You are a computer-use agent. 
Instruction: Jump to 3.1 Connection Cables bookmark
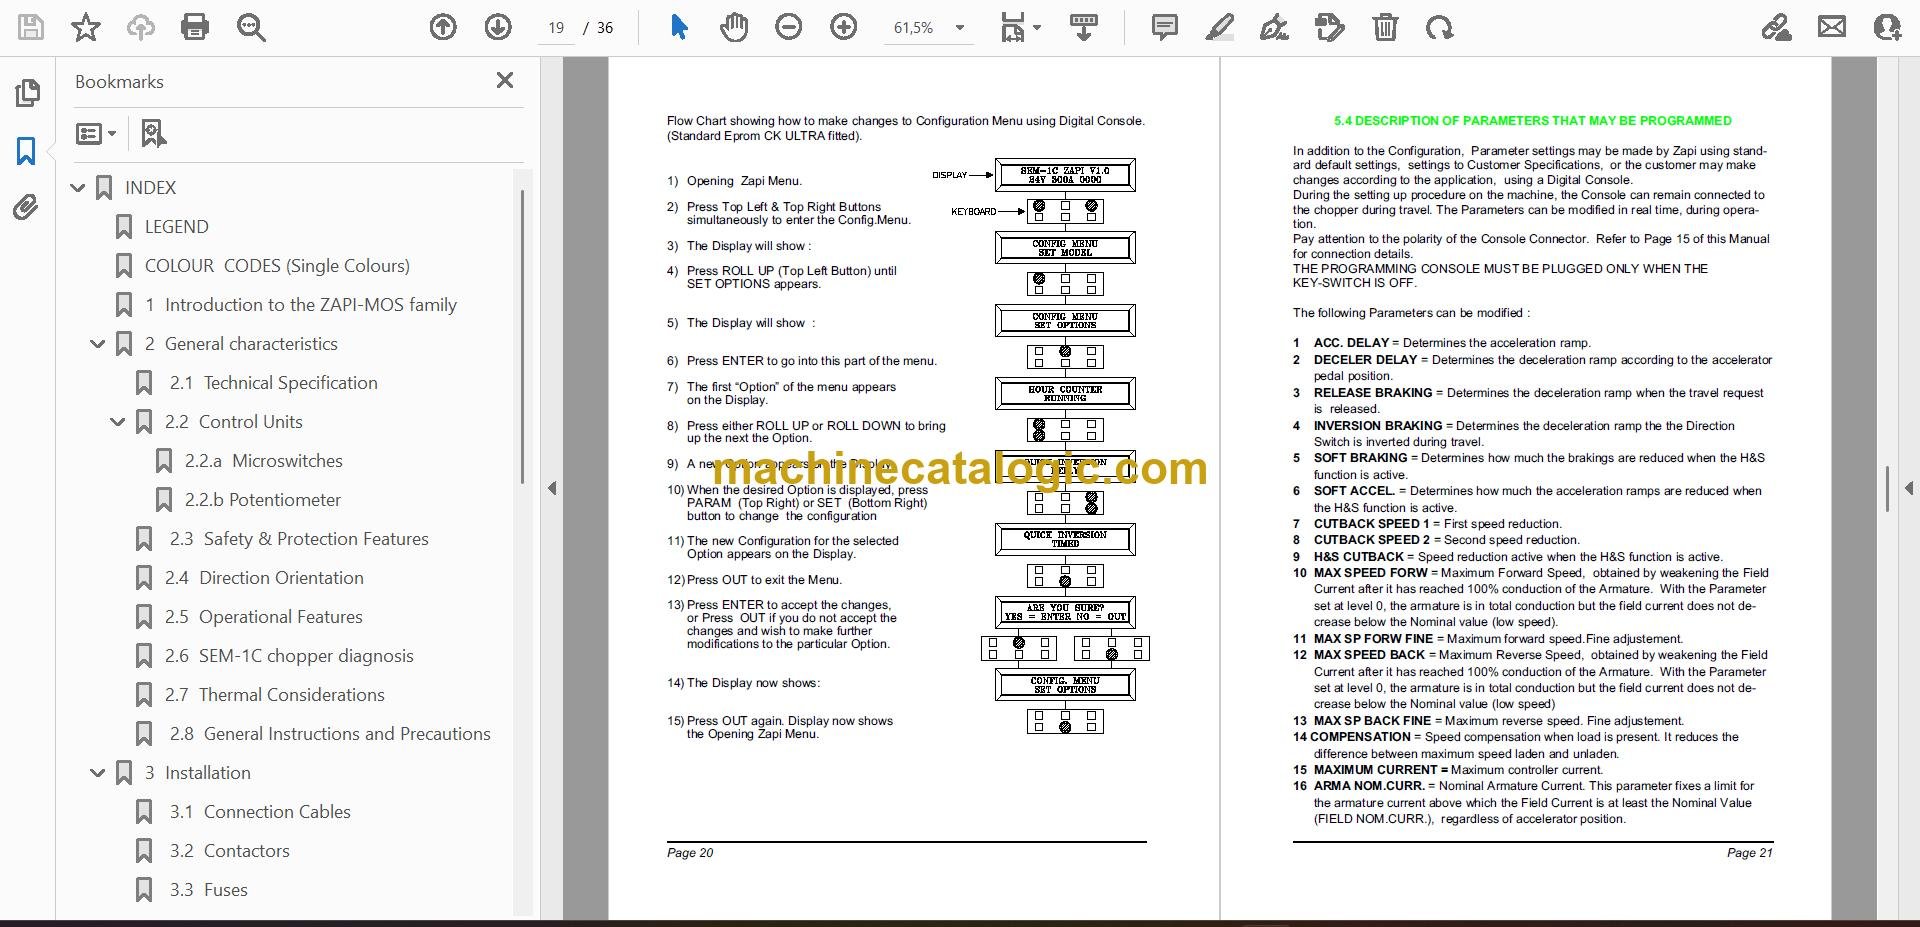(x=260, y=812)
